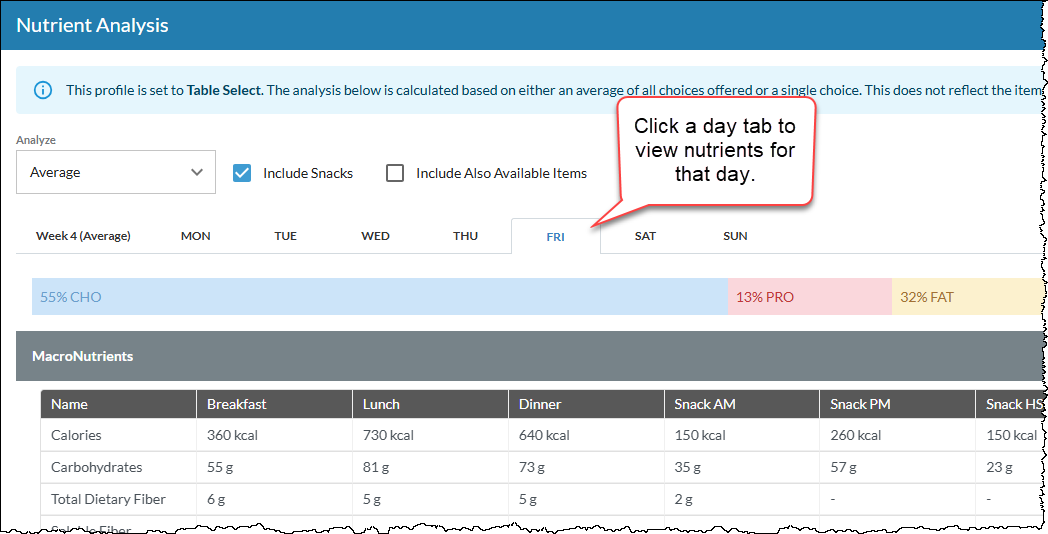Click the blue info icon in the banner
Screen dimensions: 1048x534
[x=43, y=90]
